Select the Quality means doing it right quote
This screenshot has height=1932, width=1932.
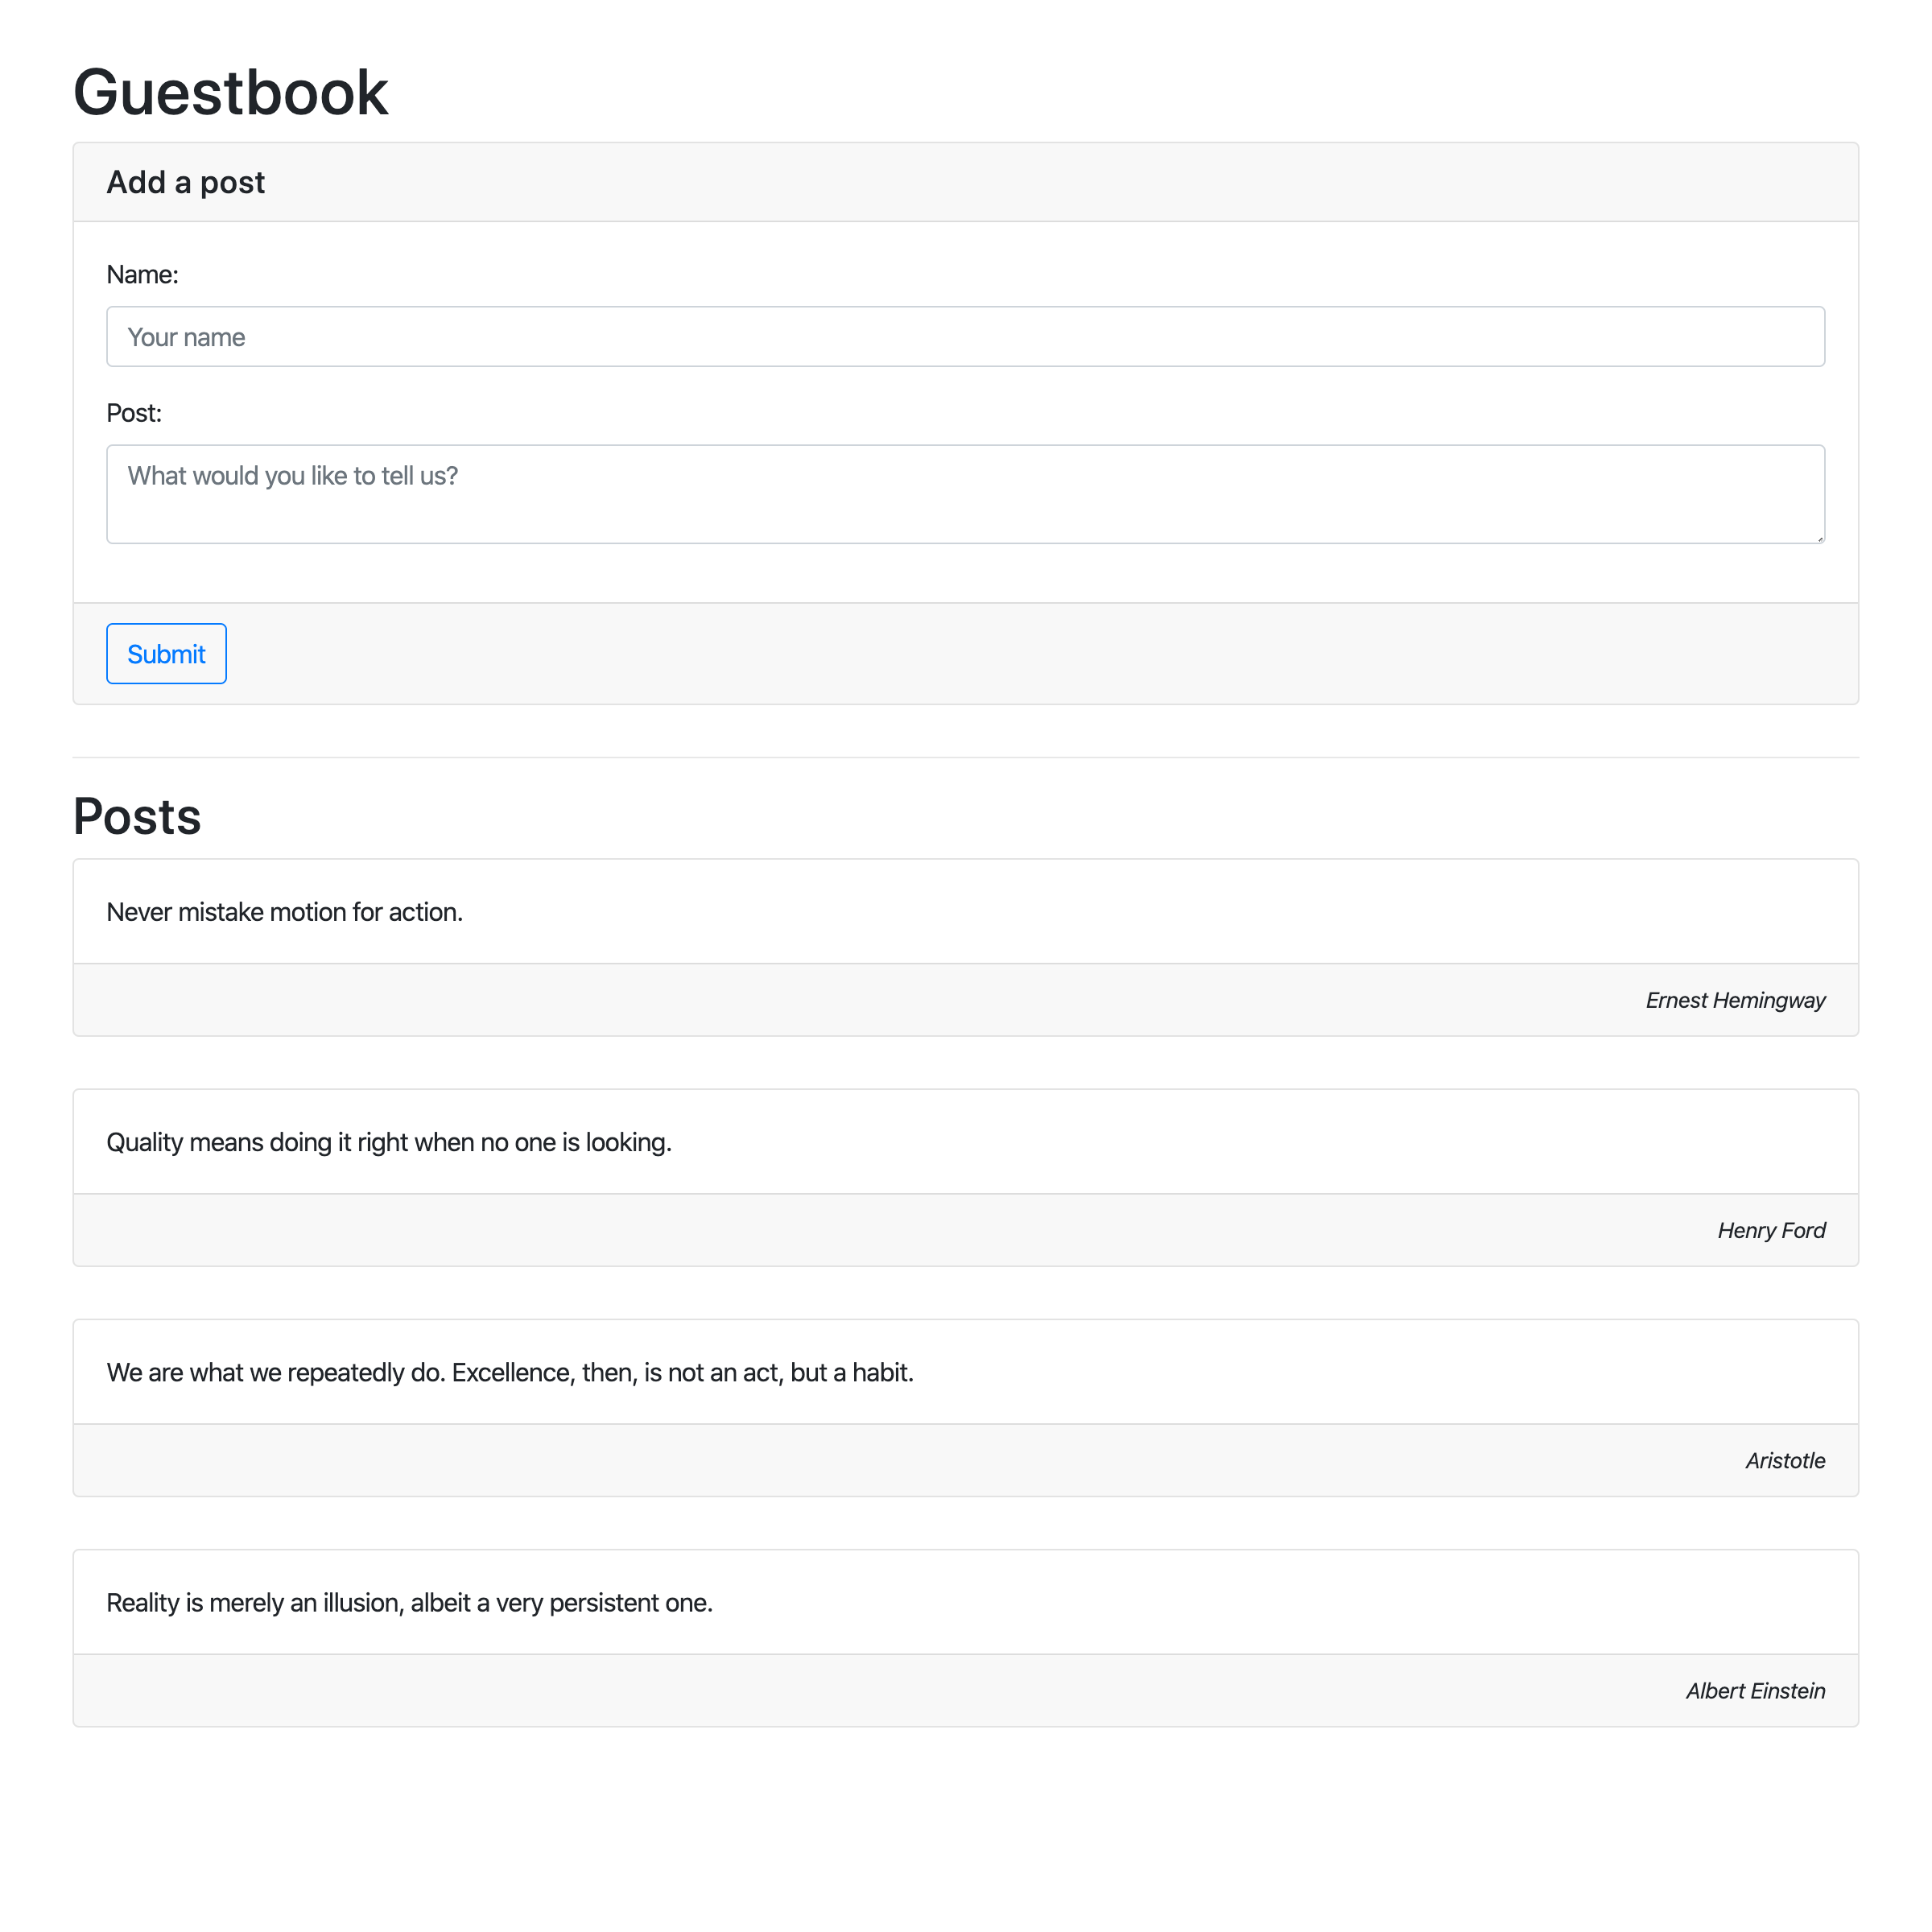click(389, 1141)
